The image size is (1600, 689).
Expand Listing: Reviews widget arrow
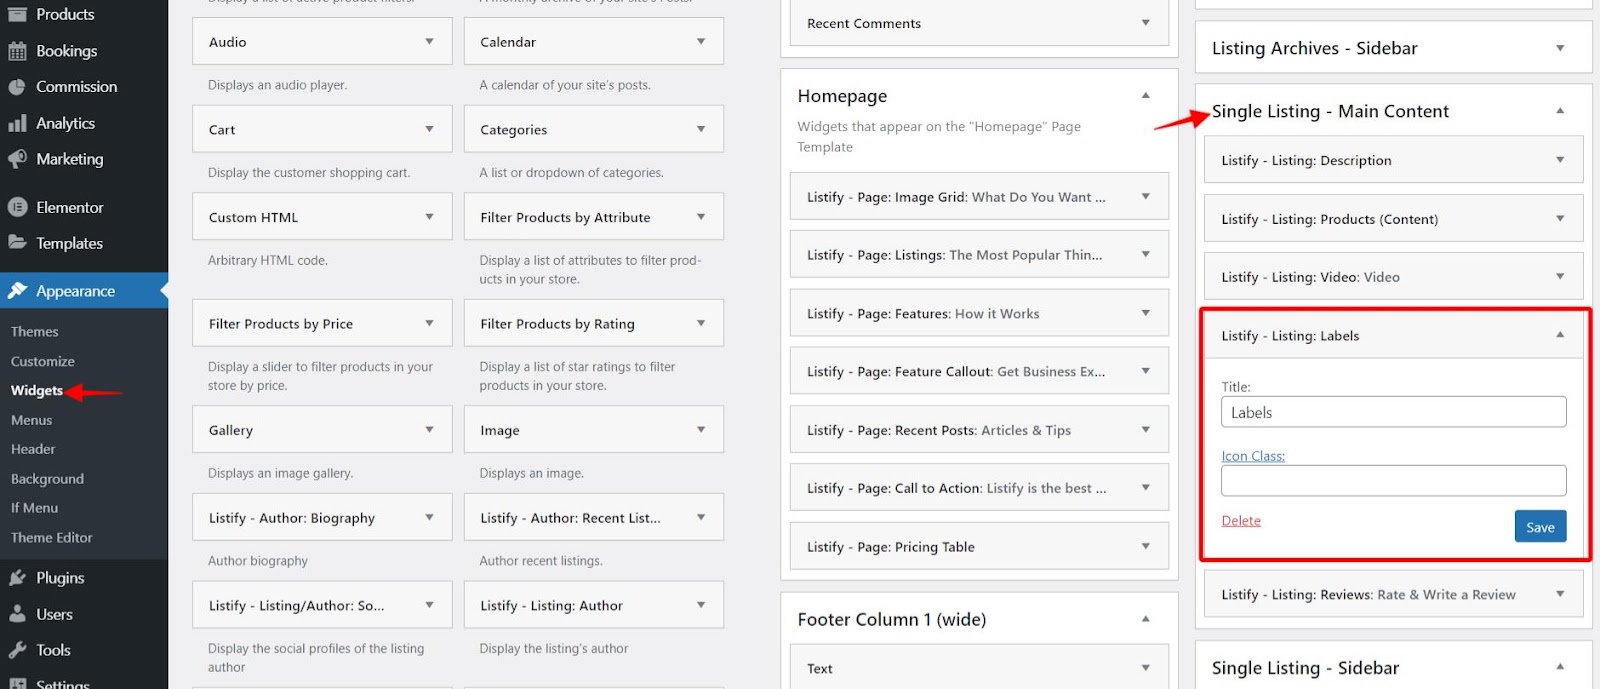click(1560, 594)
